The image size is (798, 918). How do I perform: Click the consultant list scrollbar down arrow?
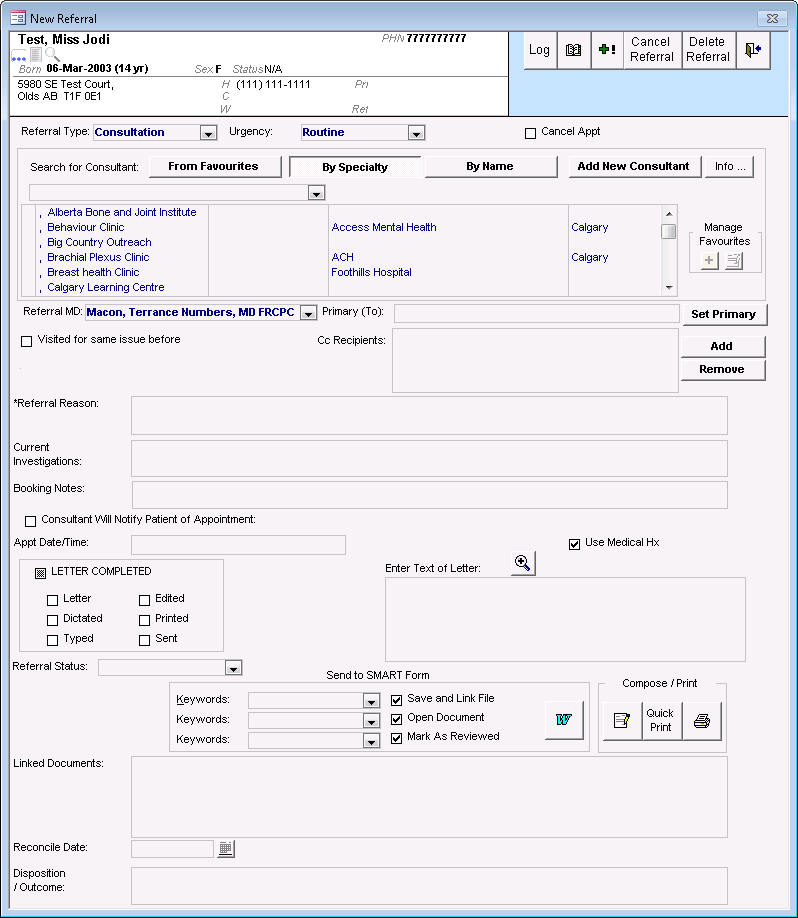(x=669, y=287)
